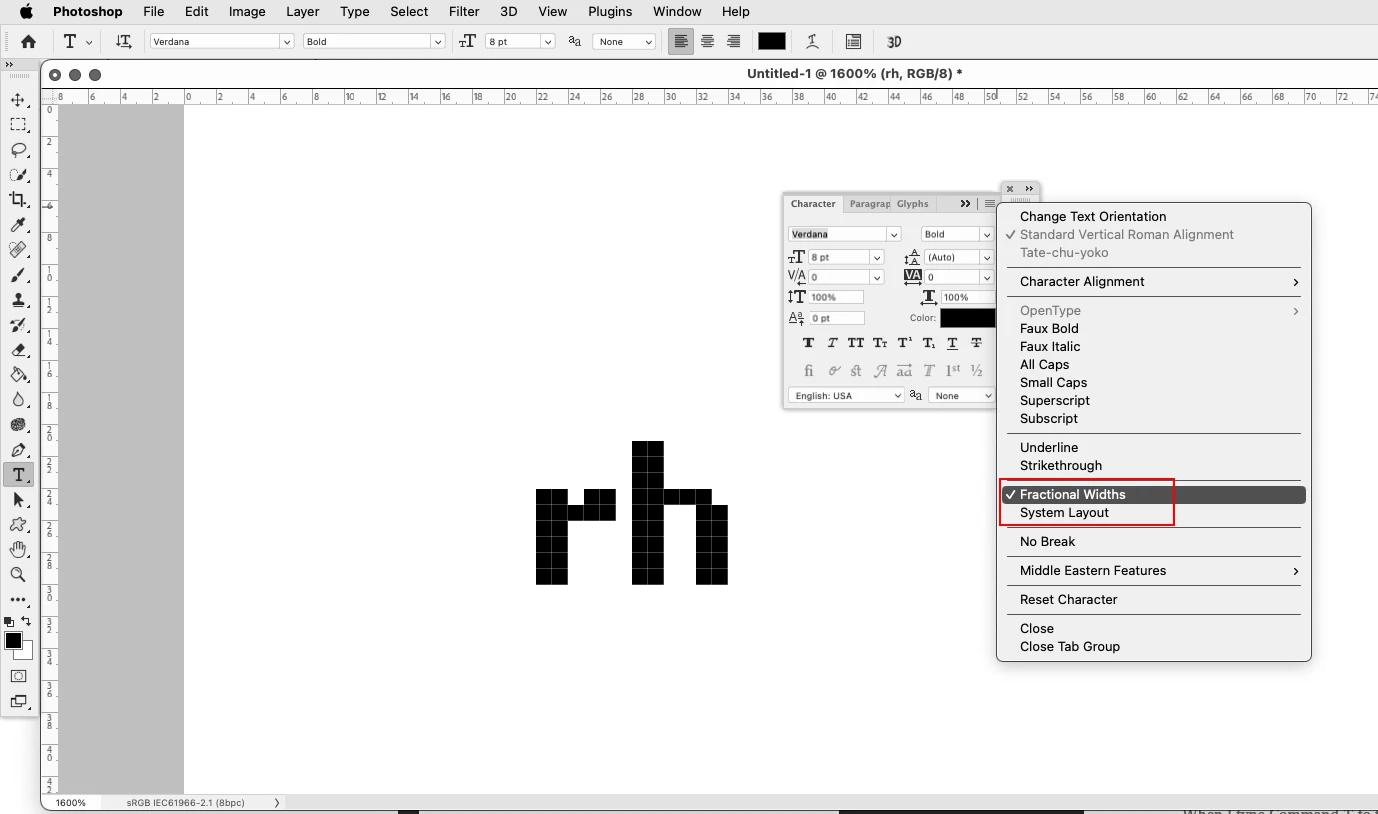Open kerning dropdown in Character panel
1378x814 pixels.
pyautogui.click(x=877, y=277)
